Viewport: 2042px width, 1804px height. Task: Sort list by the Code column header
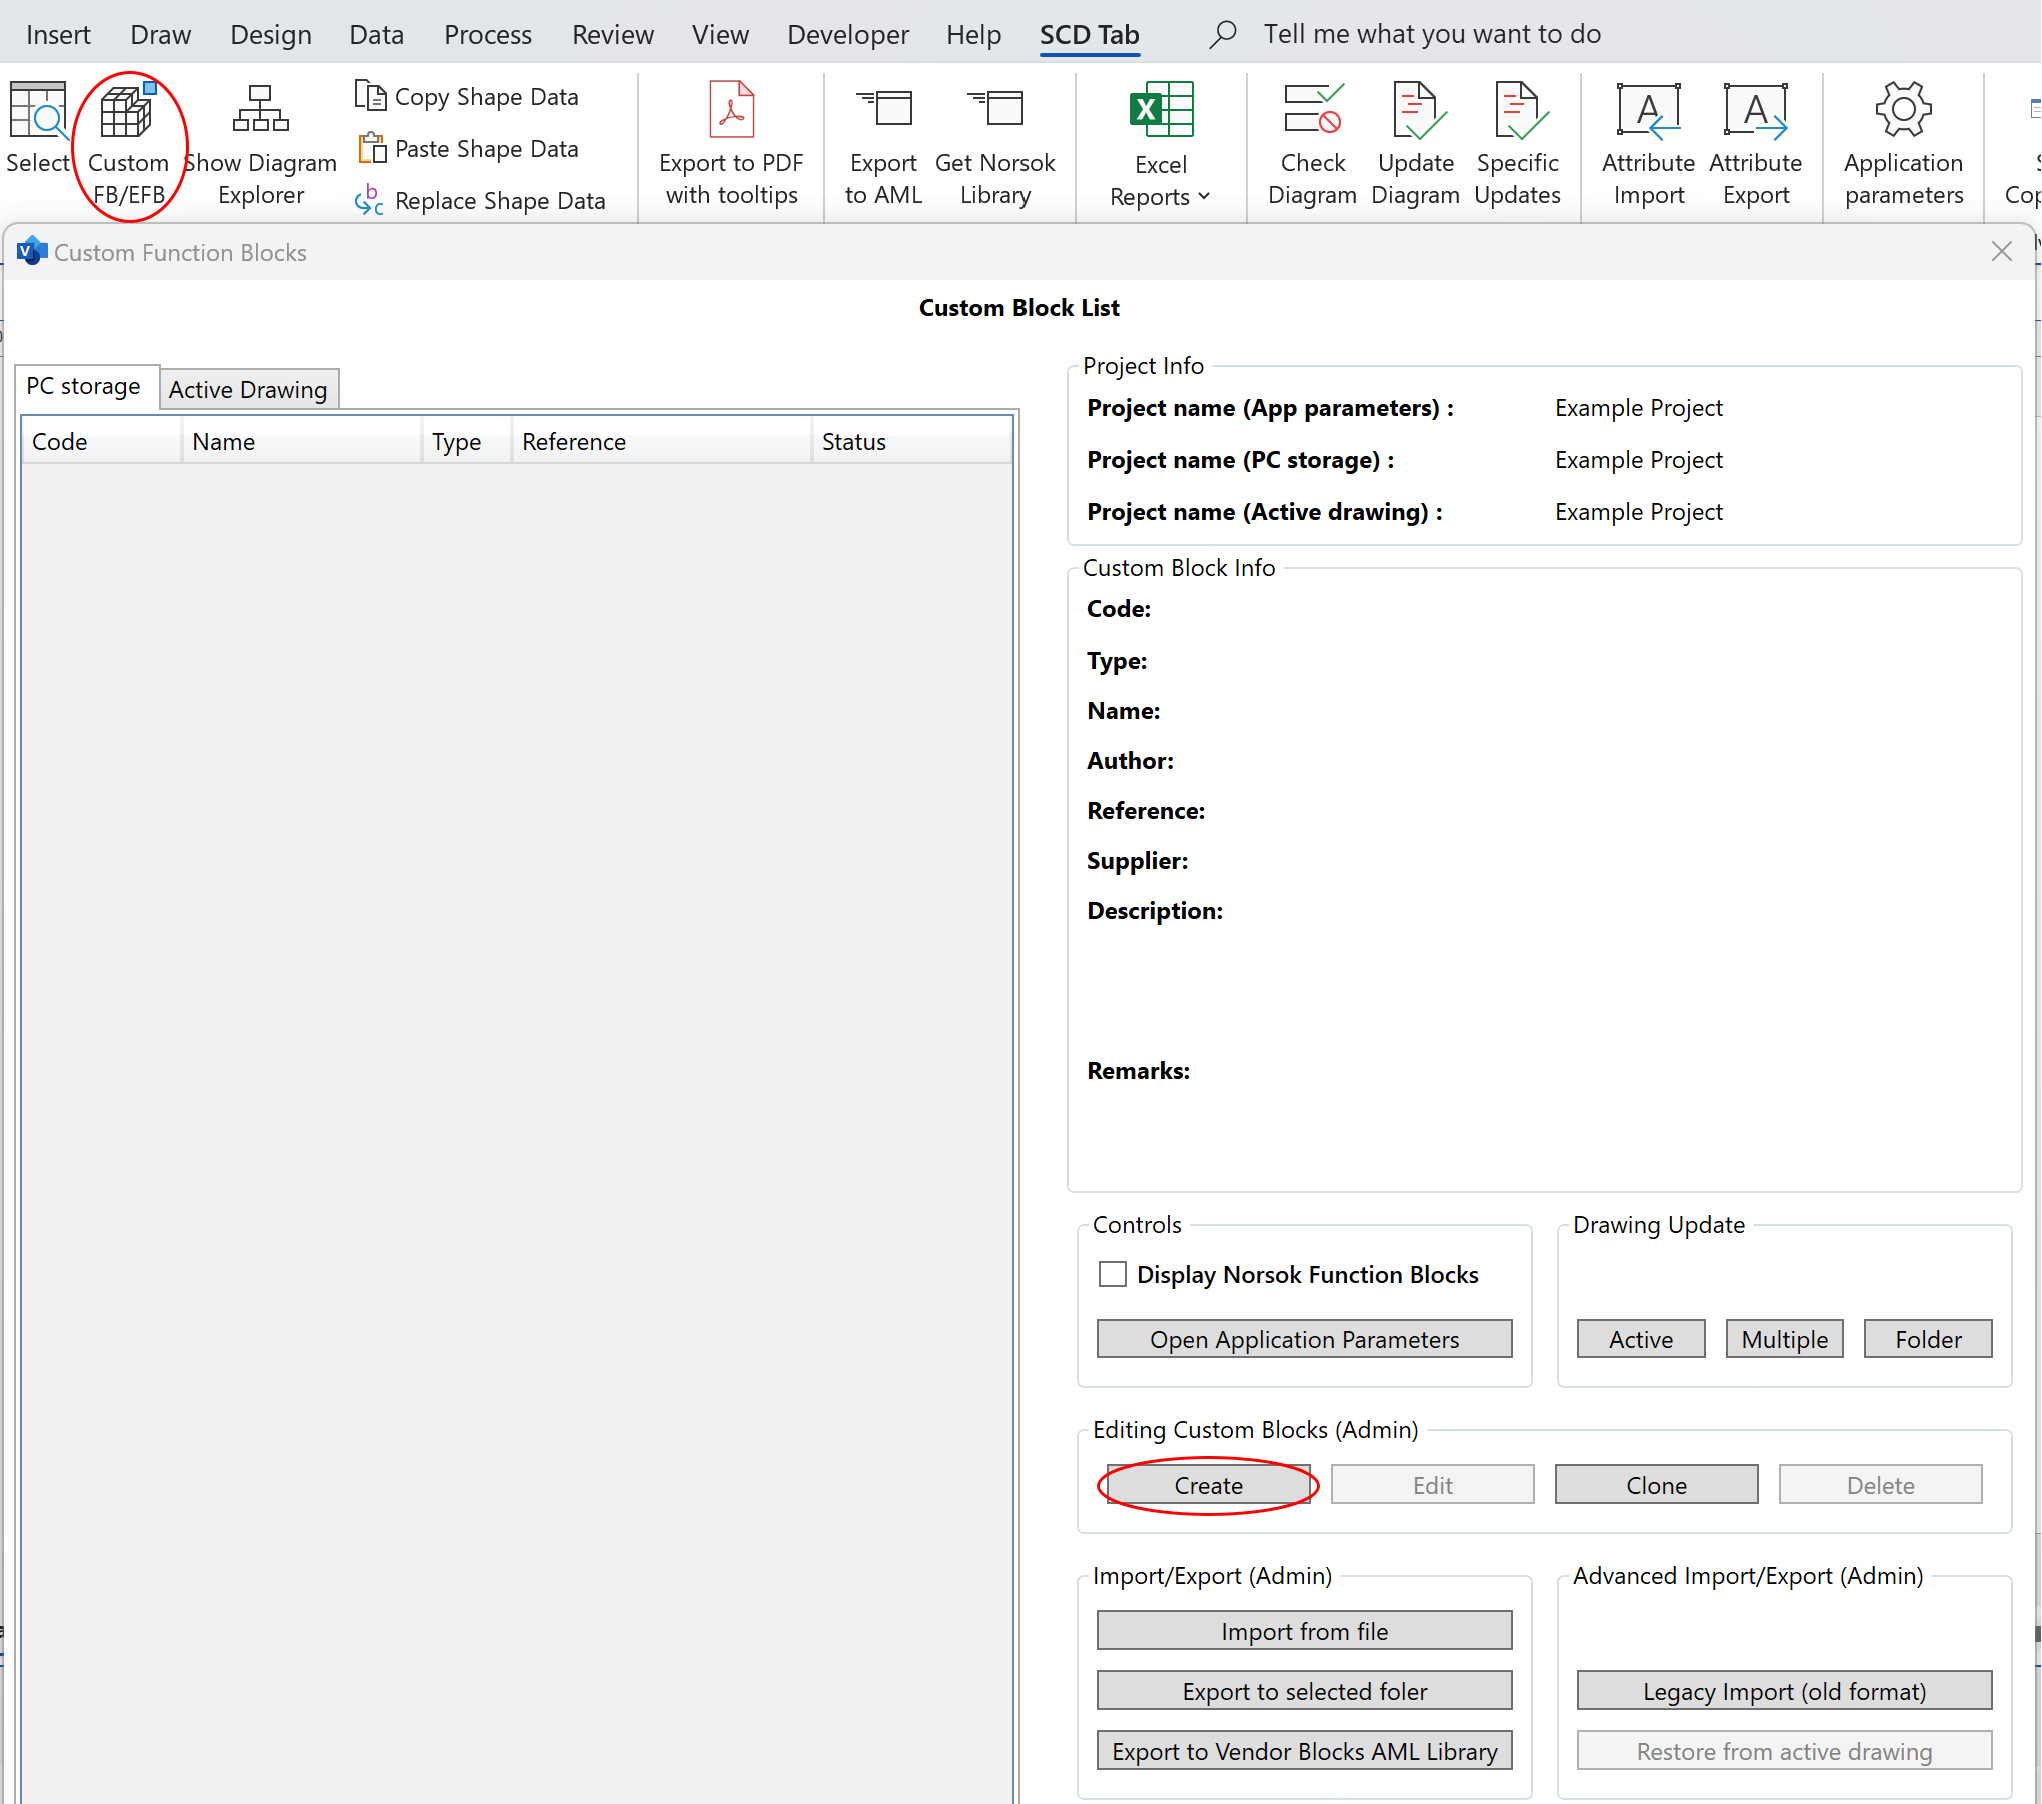[x=102, y=441]
